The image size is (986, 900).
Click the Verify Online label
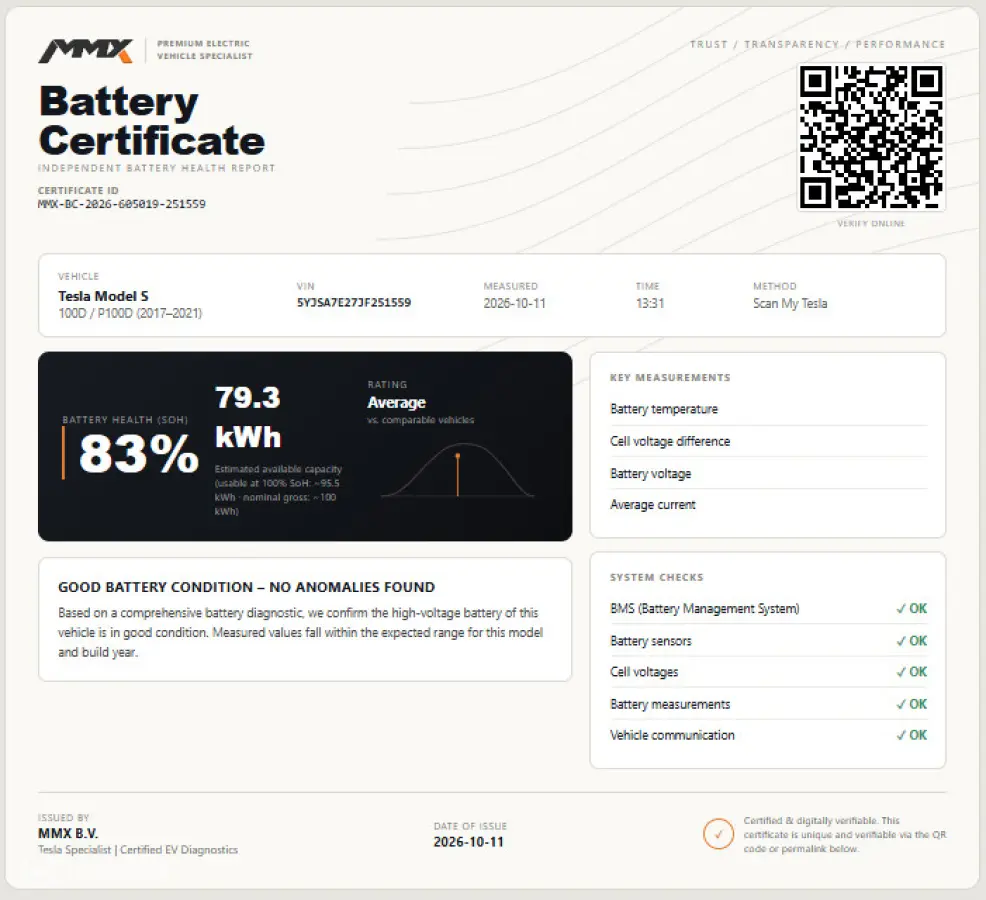871,223
